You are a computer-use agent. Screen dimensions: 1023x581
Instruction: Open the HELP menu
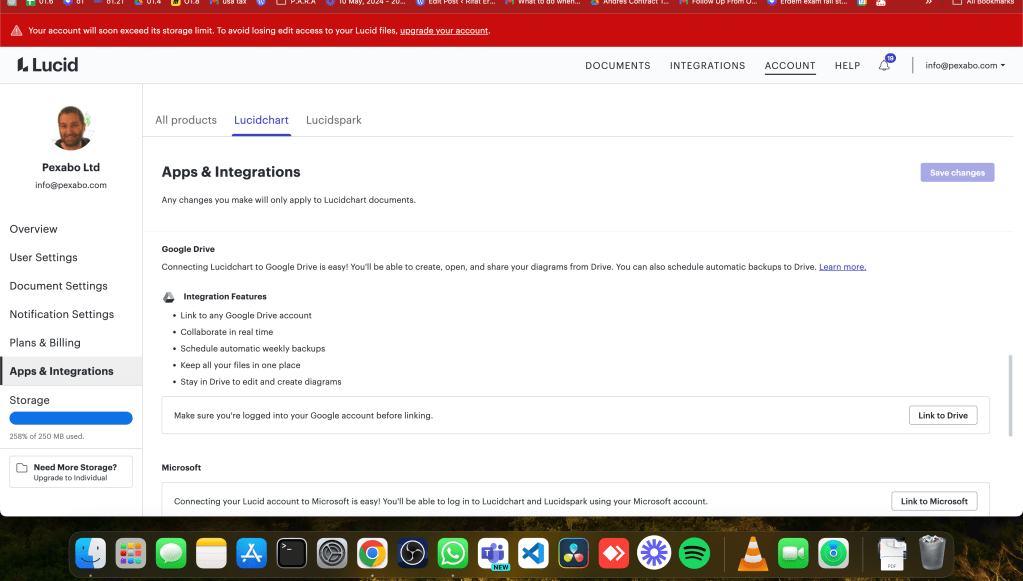[847, 65]
